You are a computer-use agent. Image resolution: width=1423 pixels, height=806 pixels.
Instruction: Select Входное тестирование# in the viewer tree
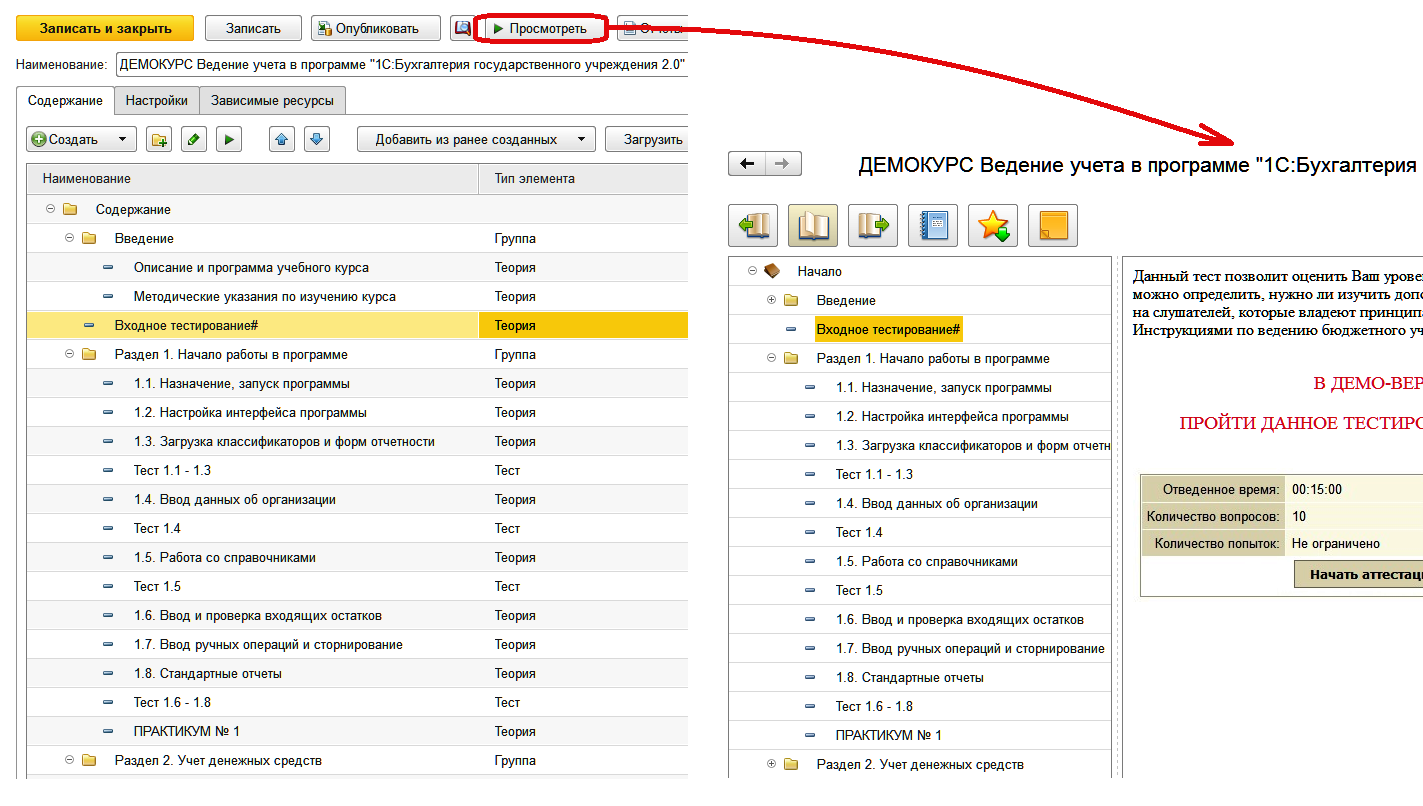pos(889,329)
